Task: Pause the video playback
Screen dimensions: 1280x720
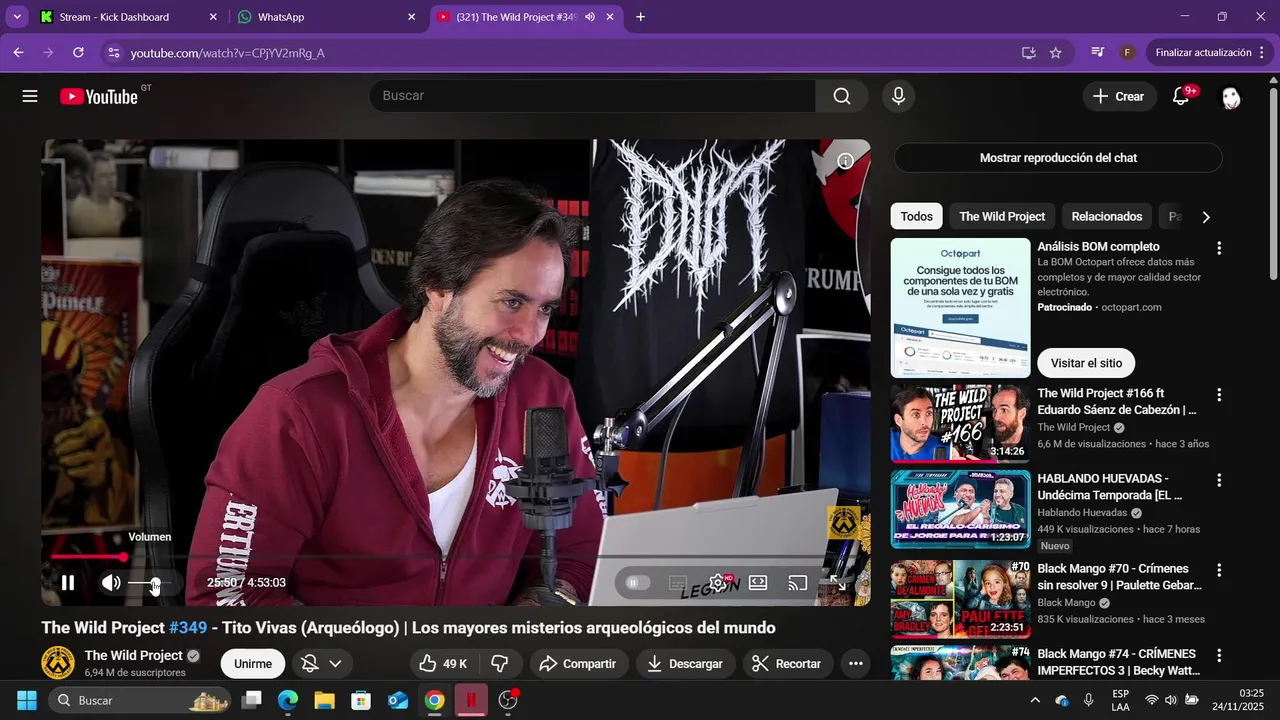Action: [x=68, y=582]
